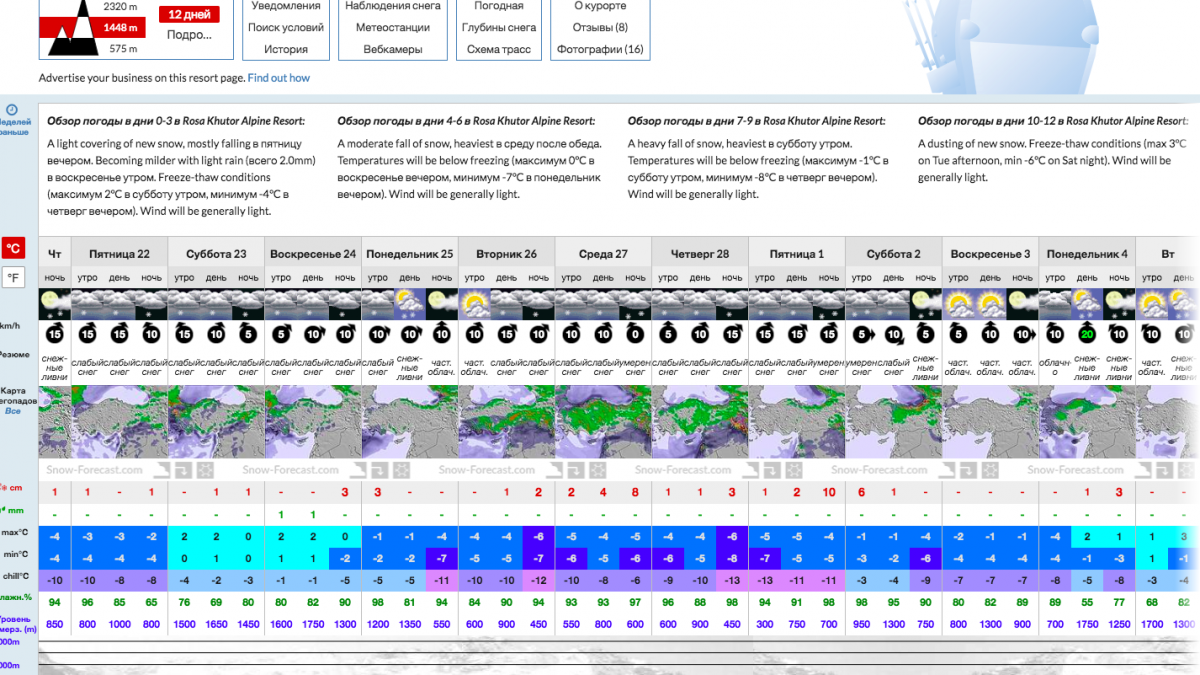
Task: Click Все link under precipitation map label
Action: tap(13, 411)
